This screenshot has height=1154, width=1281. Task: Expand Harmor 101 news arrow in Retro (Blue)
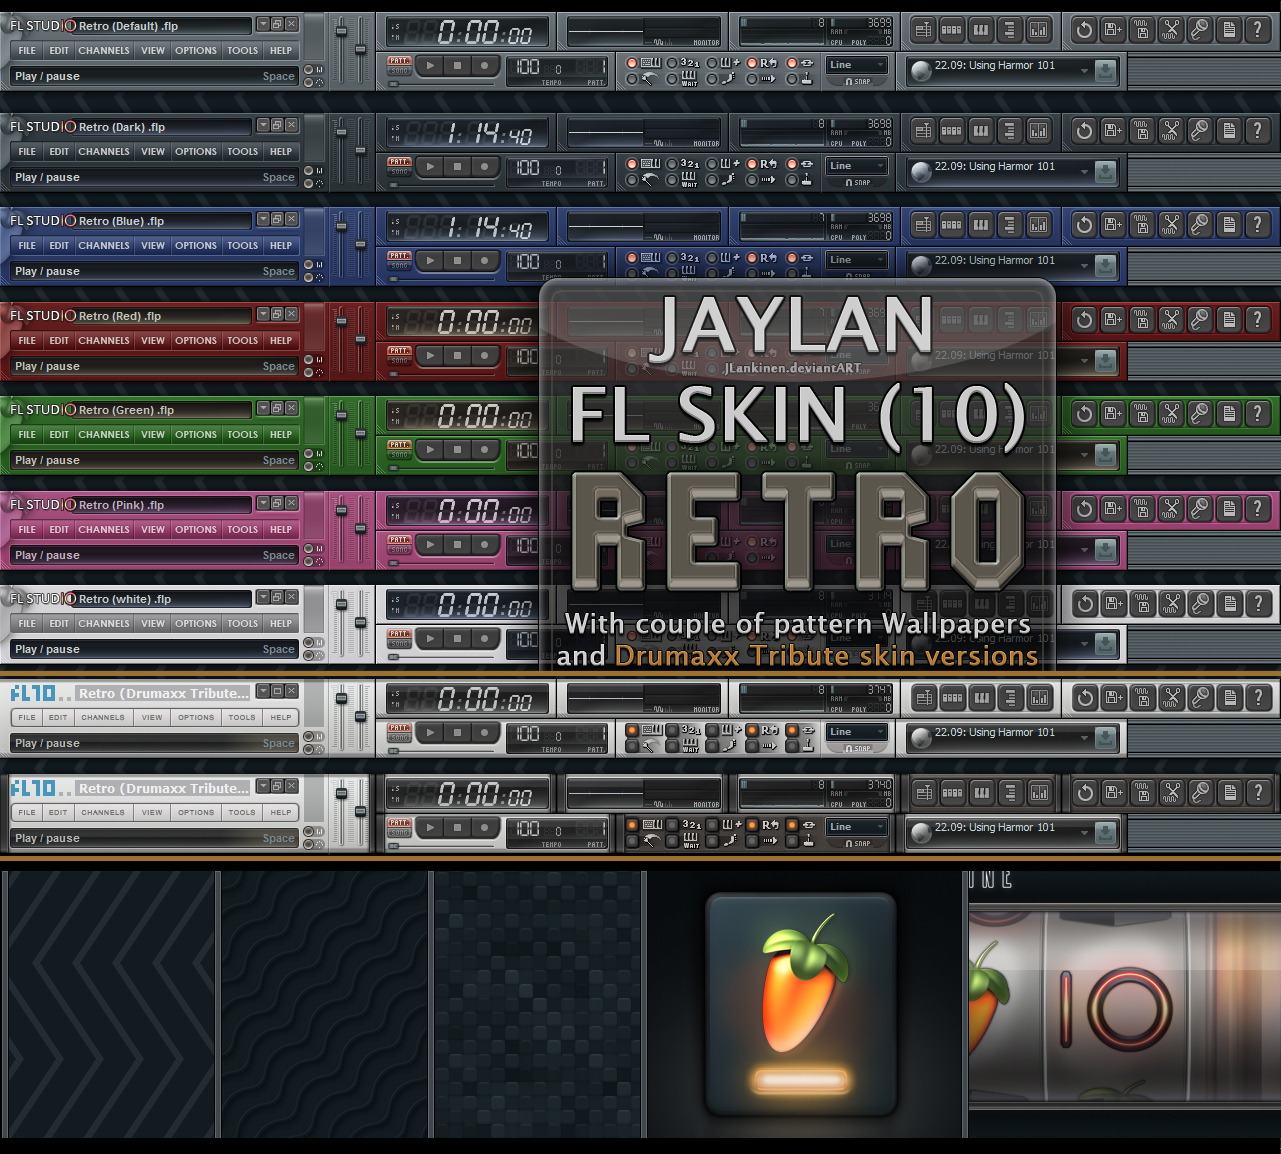coord(1083,266)
